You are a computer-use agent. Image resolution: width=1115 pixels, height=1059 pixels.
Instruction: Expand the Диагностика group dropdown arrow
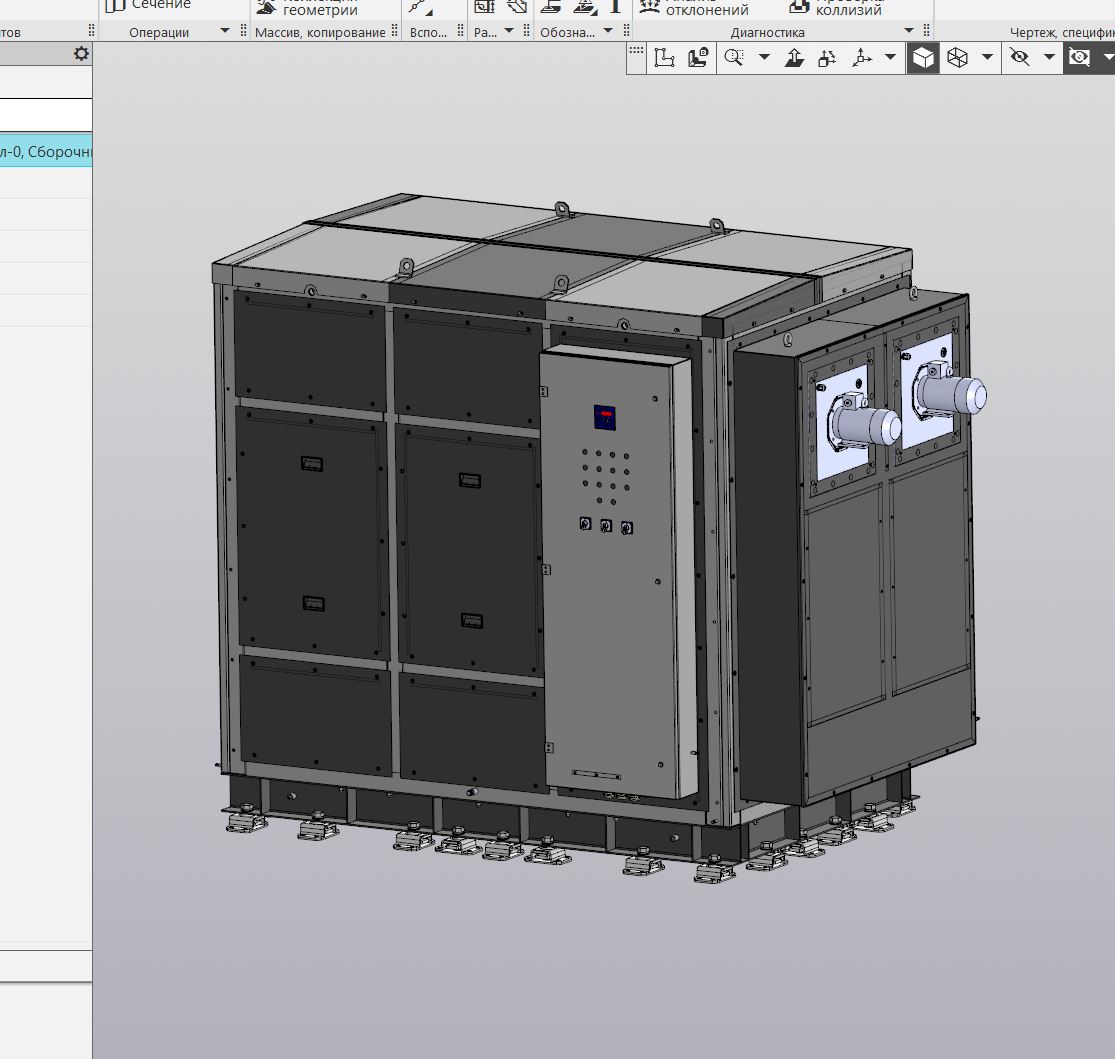coord(909,32)
